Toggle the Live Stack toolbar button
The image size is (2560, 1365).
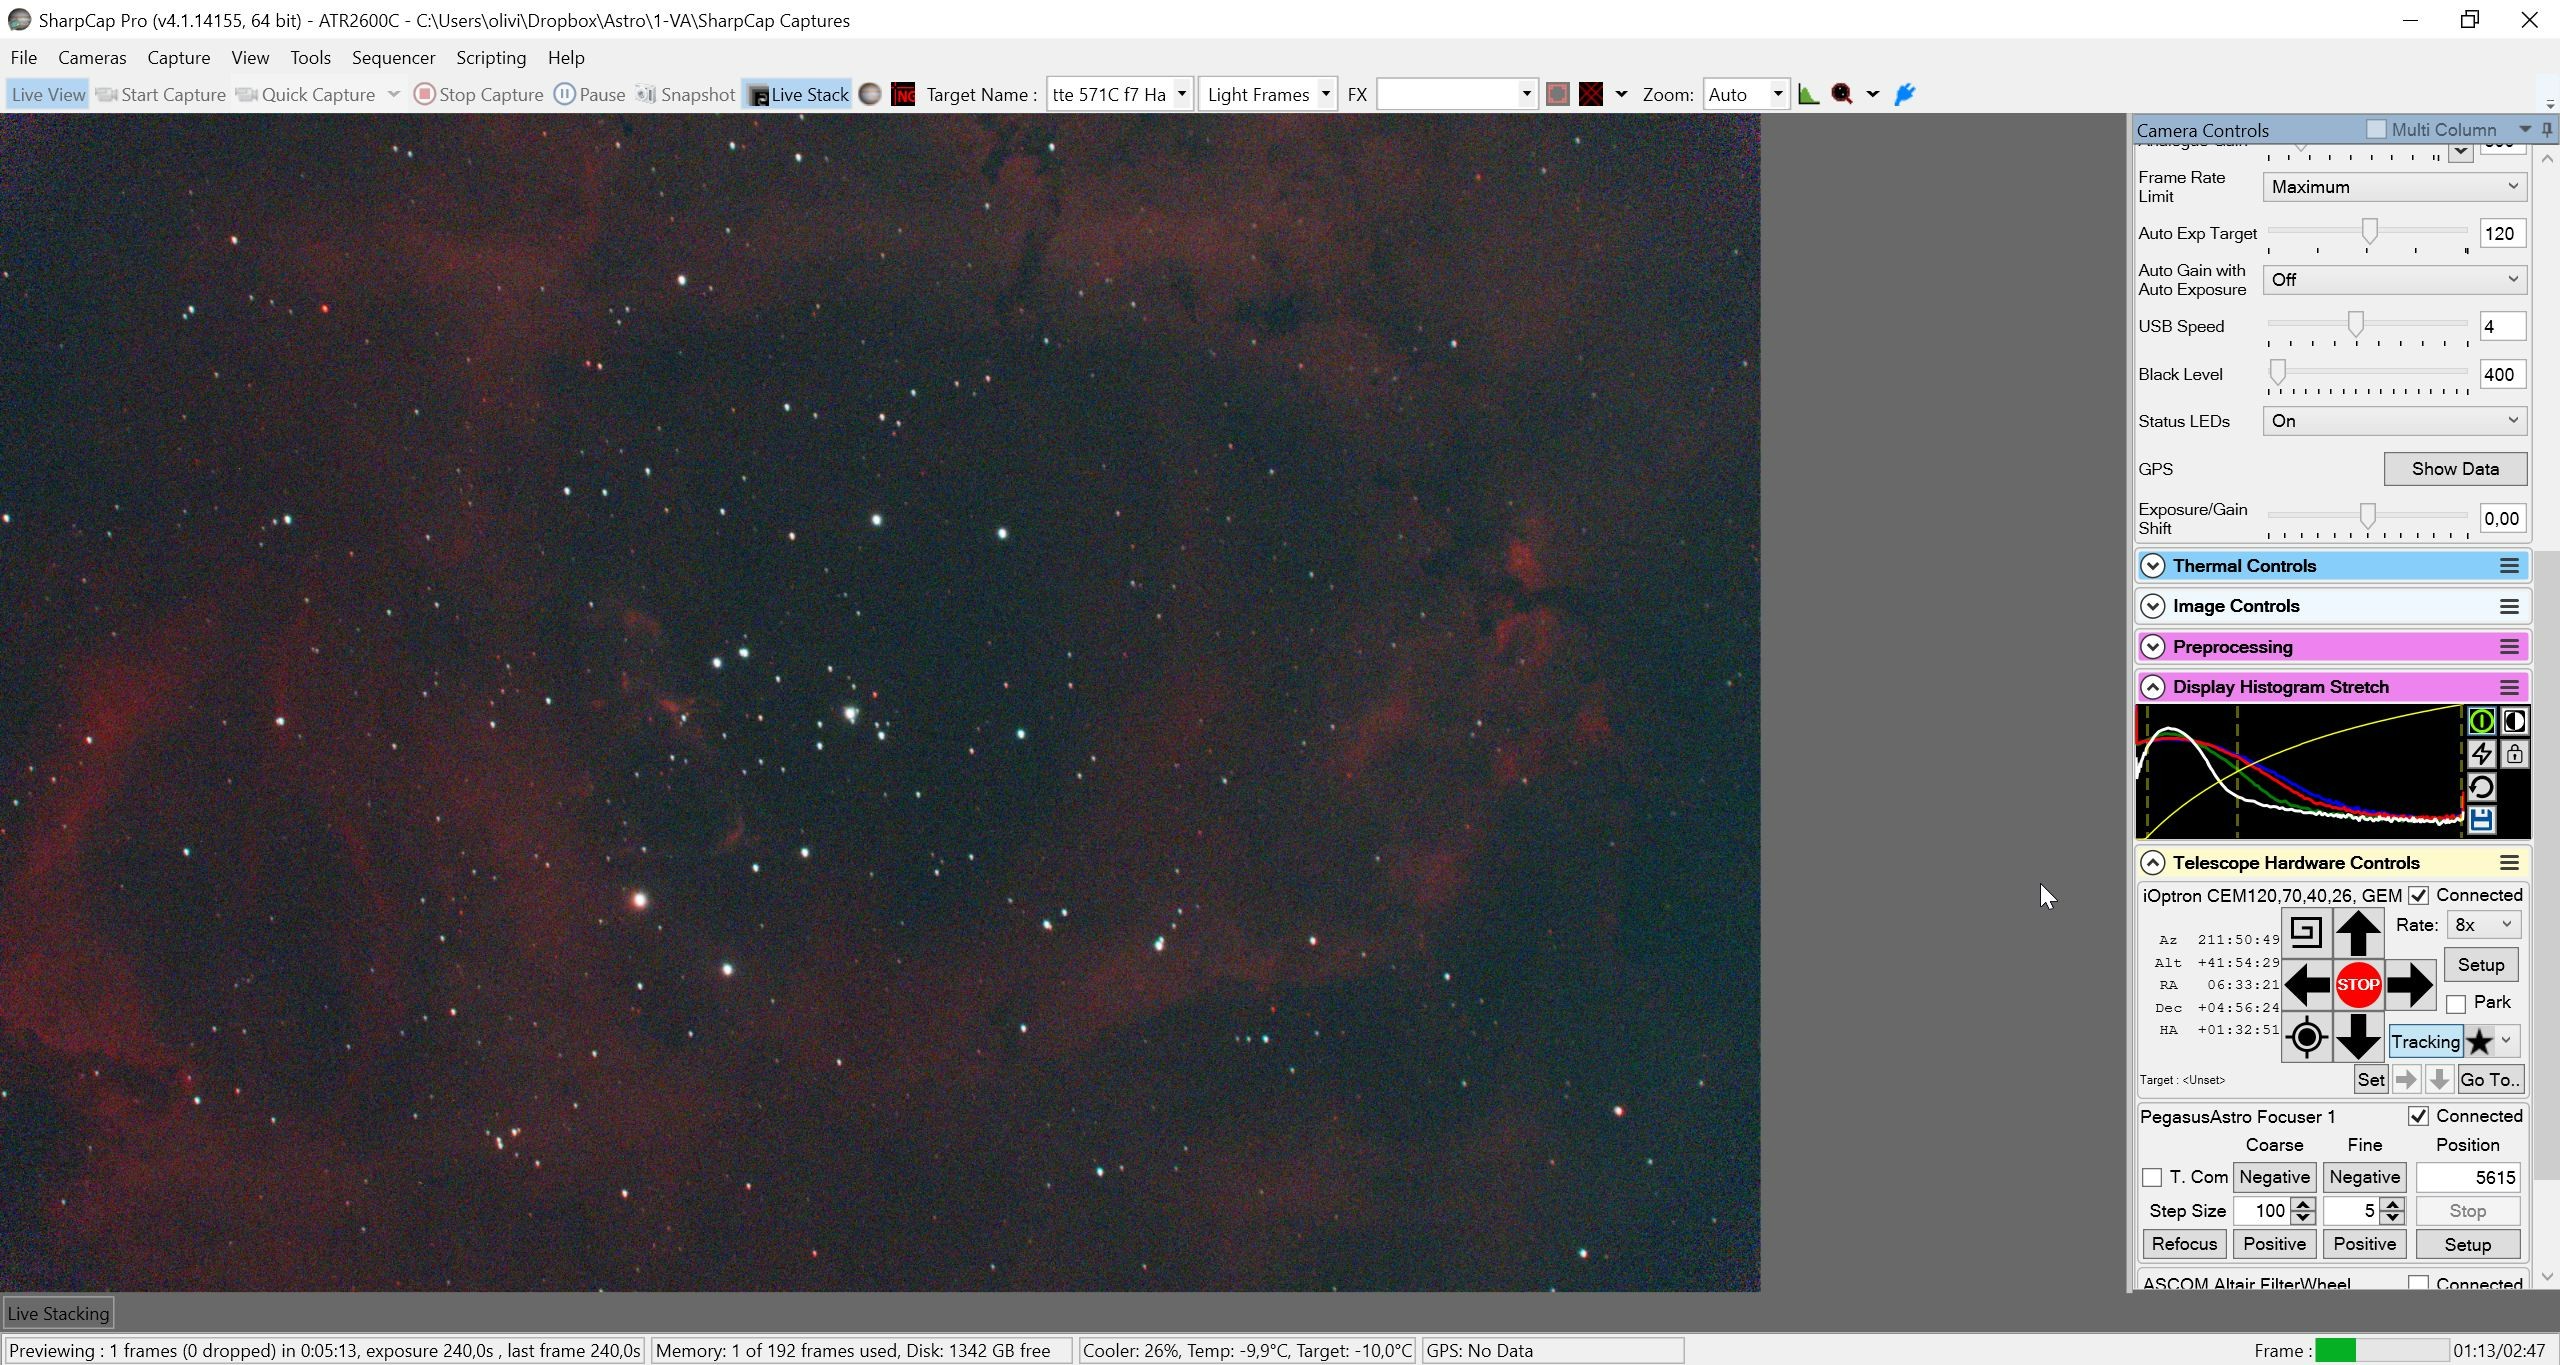(x=798, y=94)
